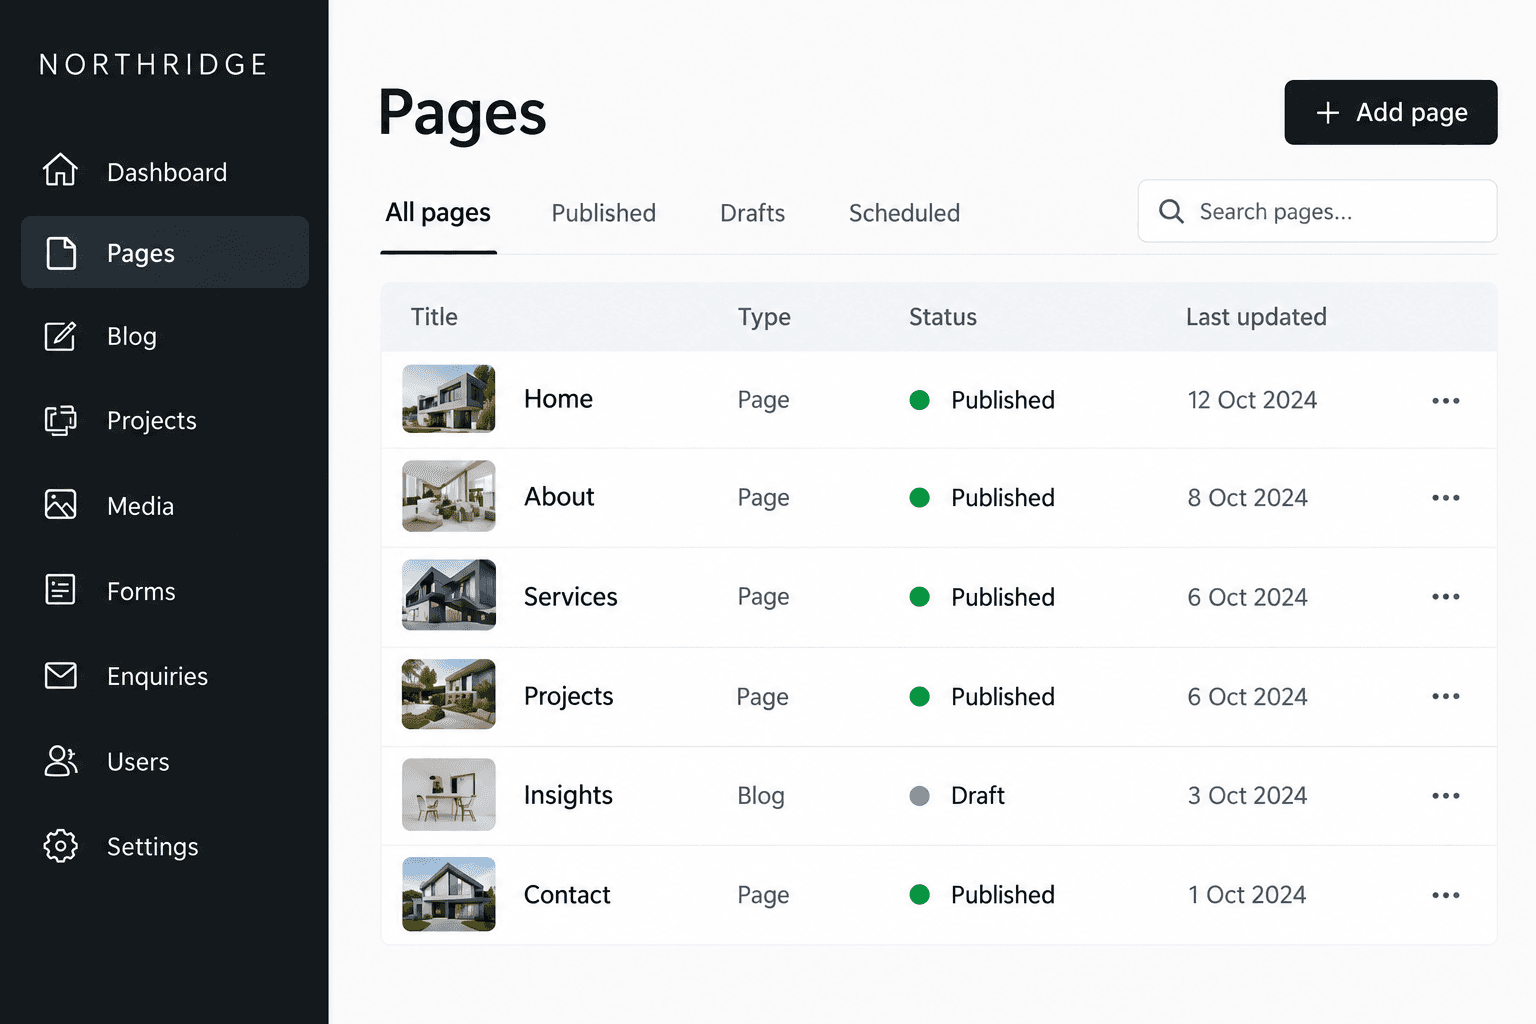The height and width of the screenshot is (1024, 1536).
Task: Click the Add page button
Action: pos(1390,112)
